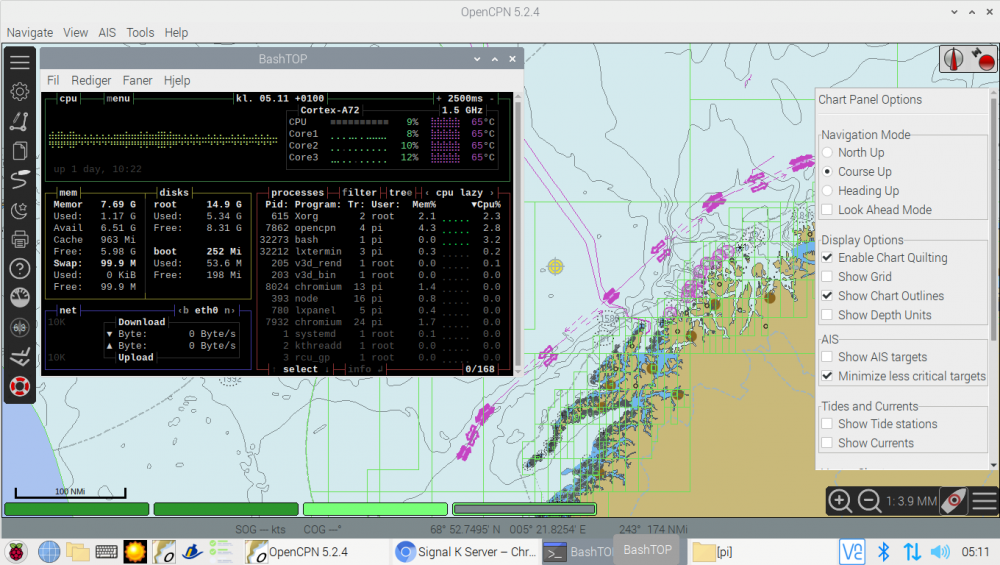Click the follow-ship icon beside scale

click(x=954, y=501)
